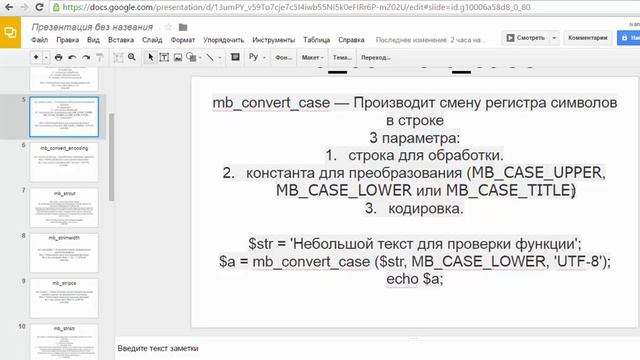The image size is (640, 360).
Task: Open the Вид menu
Action: point(93,40)
